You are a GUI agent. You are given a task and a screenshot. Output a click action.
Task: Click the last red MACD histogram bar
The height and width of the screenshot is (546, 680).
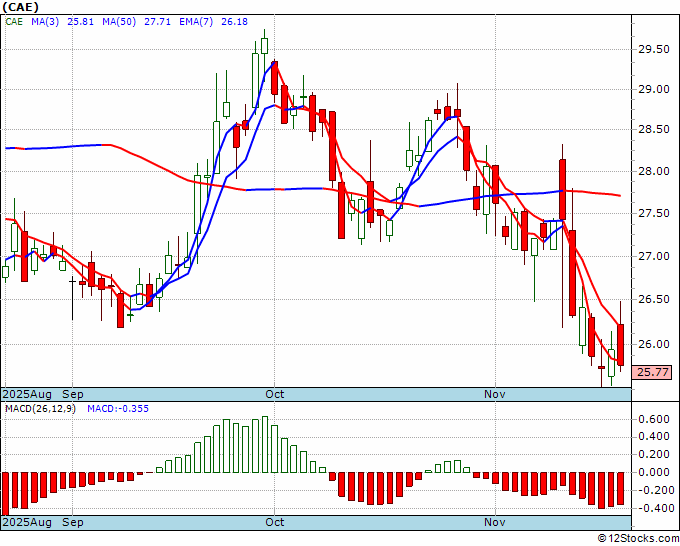[x=621, y=488]
